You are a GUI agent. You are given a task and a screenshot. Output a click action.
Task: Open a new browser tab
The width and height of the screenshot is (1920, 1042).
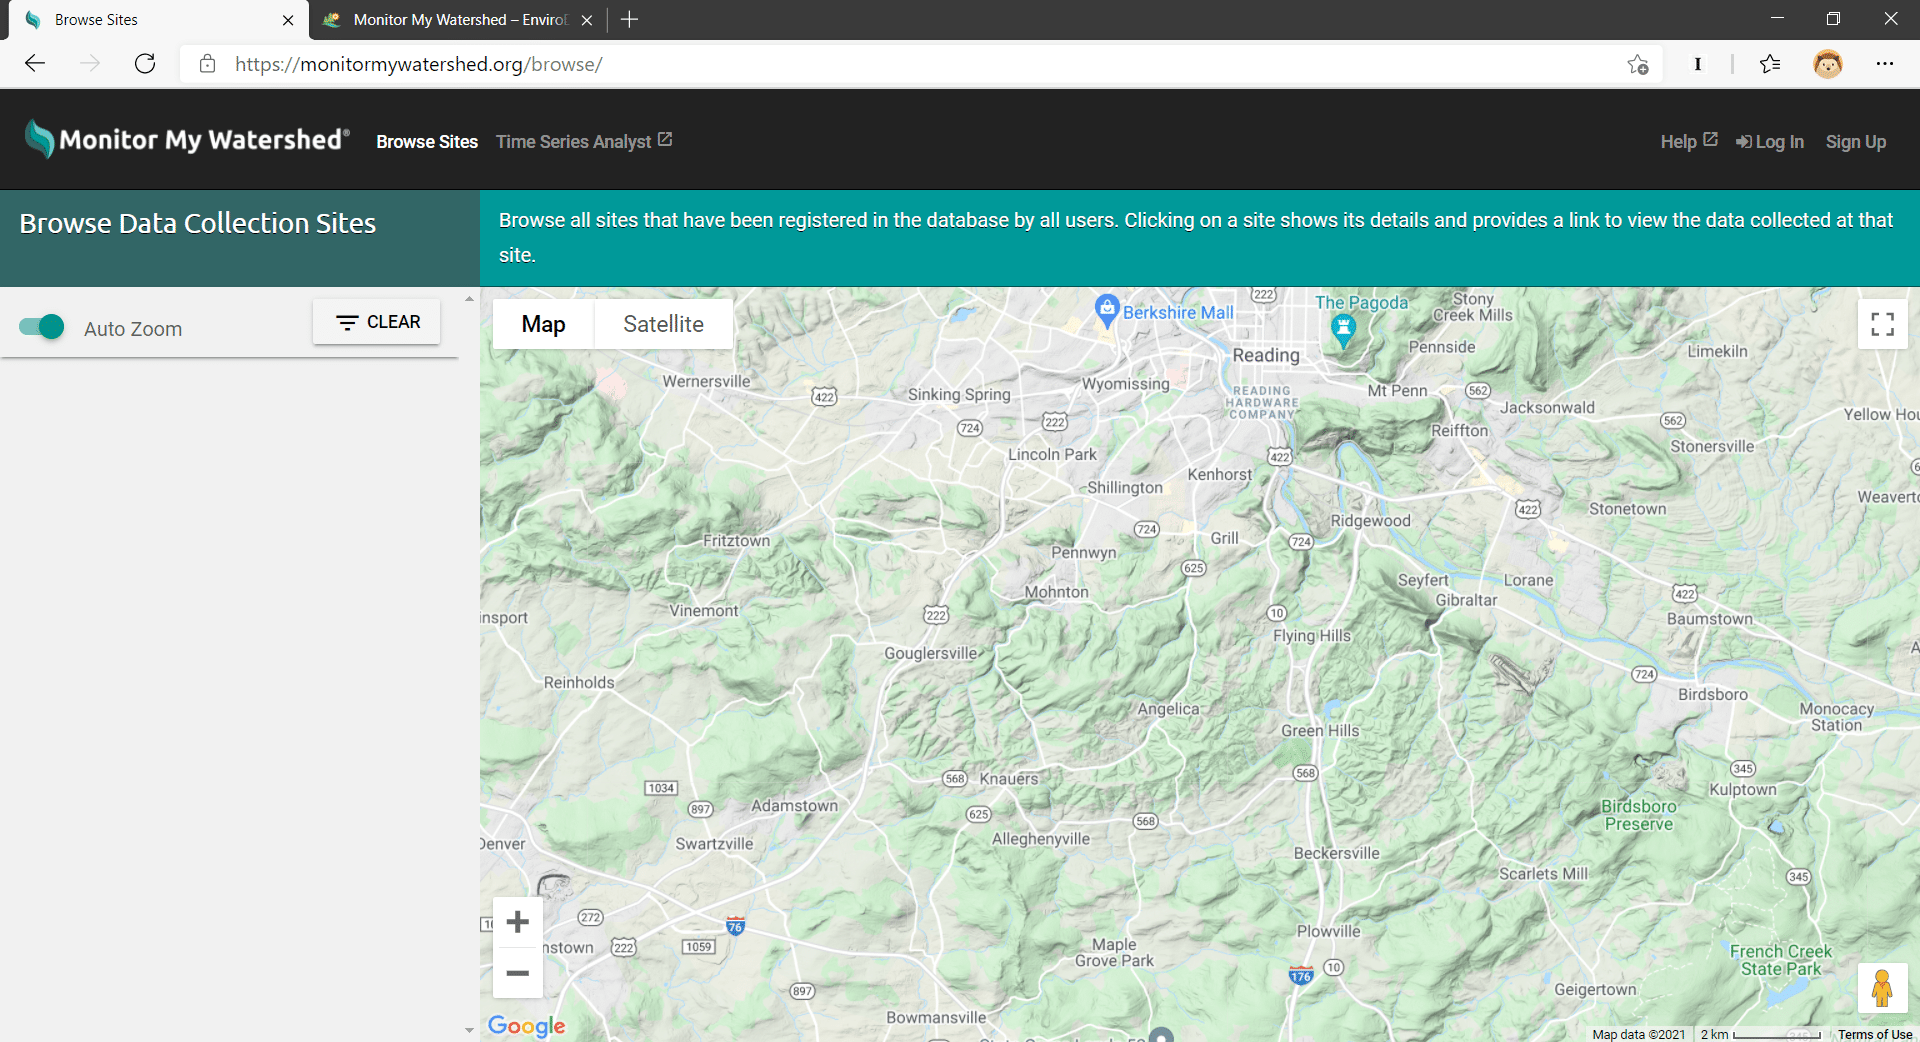[629, 20]
